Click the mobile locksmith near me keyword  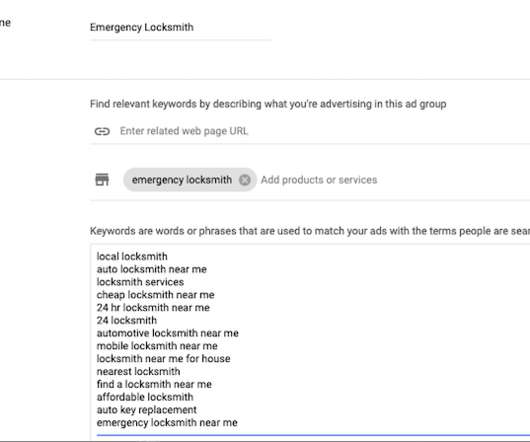click(157, 346)
